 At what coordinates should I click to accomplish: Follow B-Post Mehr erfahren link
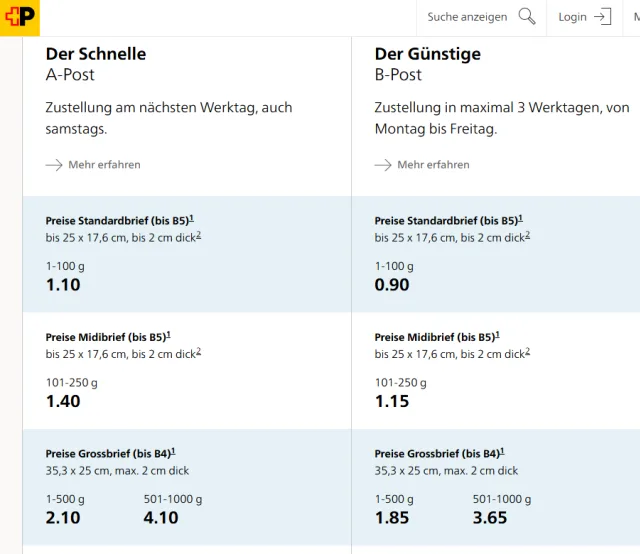pyautogui.click(x=433, y=164)
